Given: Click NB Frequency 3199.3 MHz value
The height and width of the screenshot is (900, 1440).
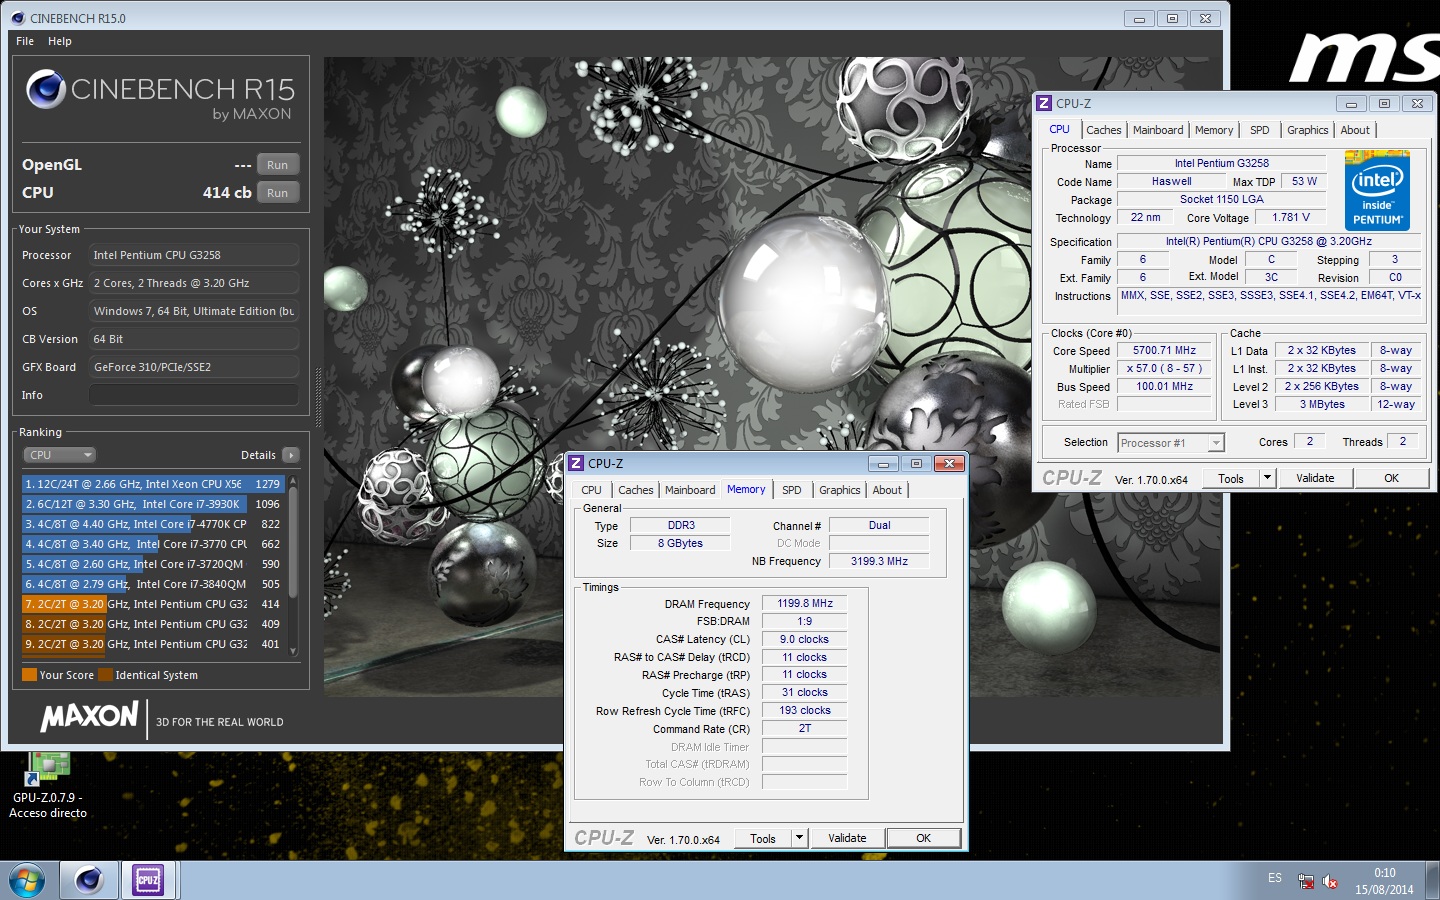Looking at the screenshot, I should pyautogui.click(x=879, y=561).
